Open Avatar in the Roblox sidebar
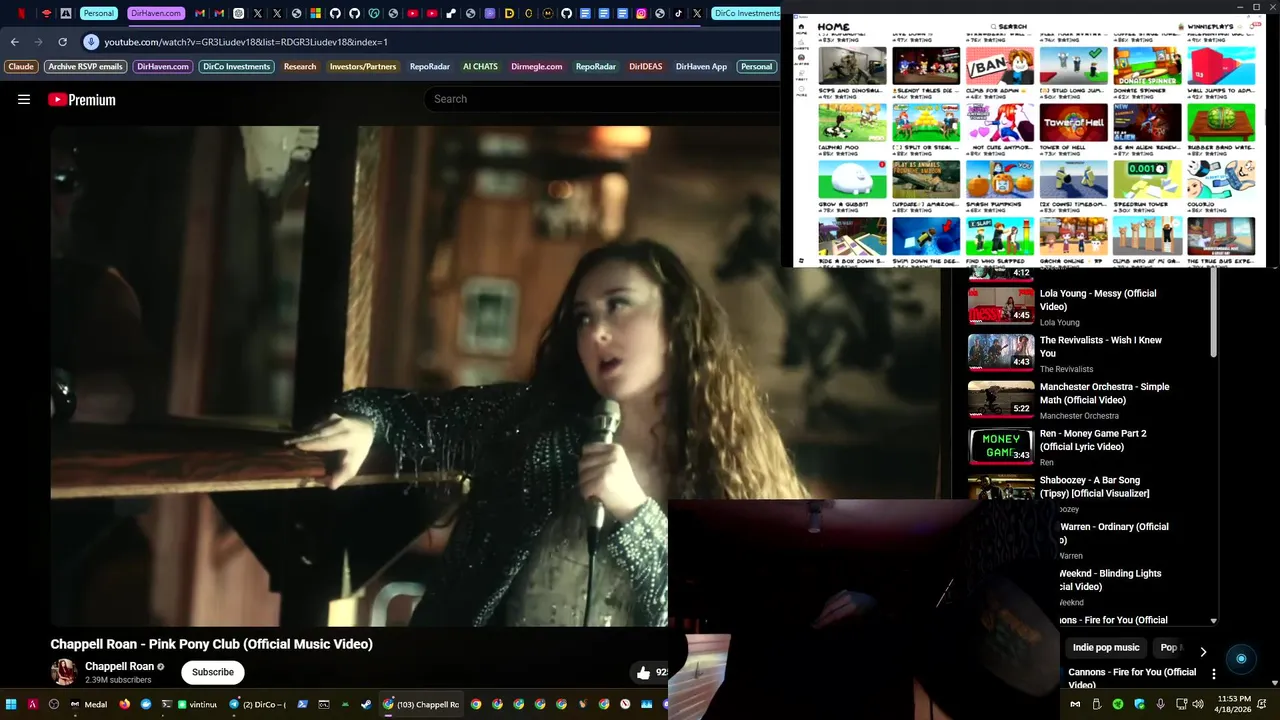The width and height of the screenshot is (1280, 720). pos(801,60)
